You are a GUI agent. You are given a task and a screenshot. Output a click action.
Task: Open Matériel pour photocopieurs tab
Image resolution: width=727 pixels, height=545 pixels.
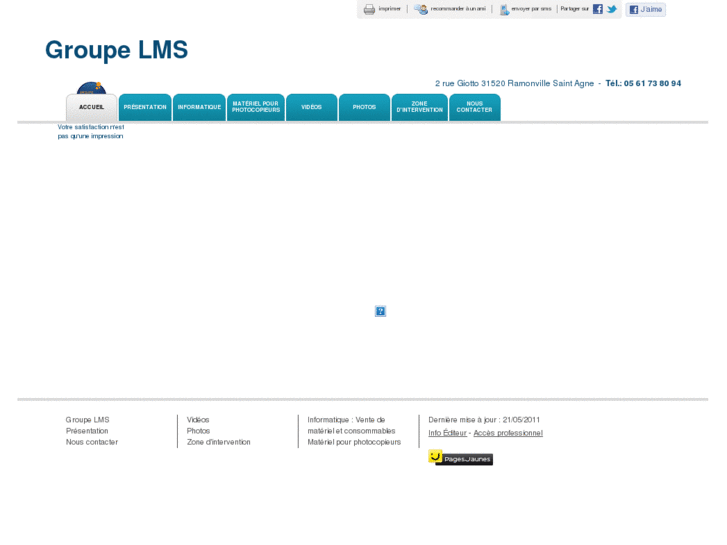coord(256,107)
